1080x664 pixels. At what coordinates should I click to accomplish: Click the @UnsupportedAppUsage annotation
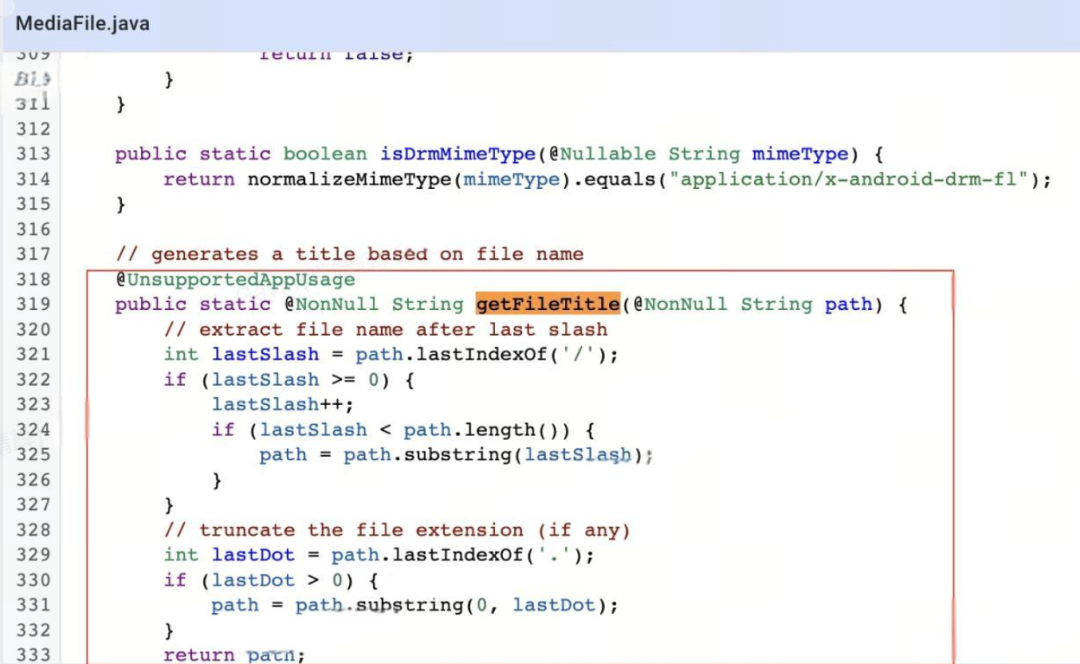235,279
